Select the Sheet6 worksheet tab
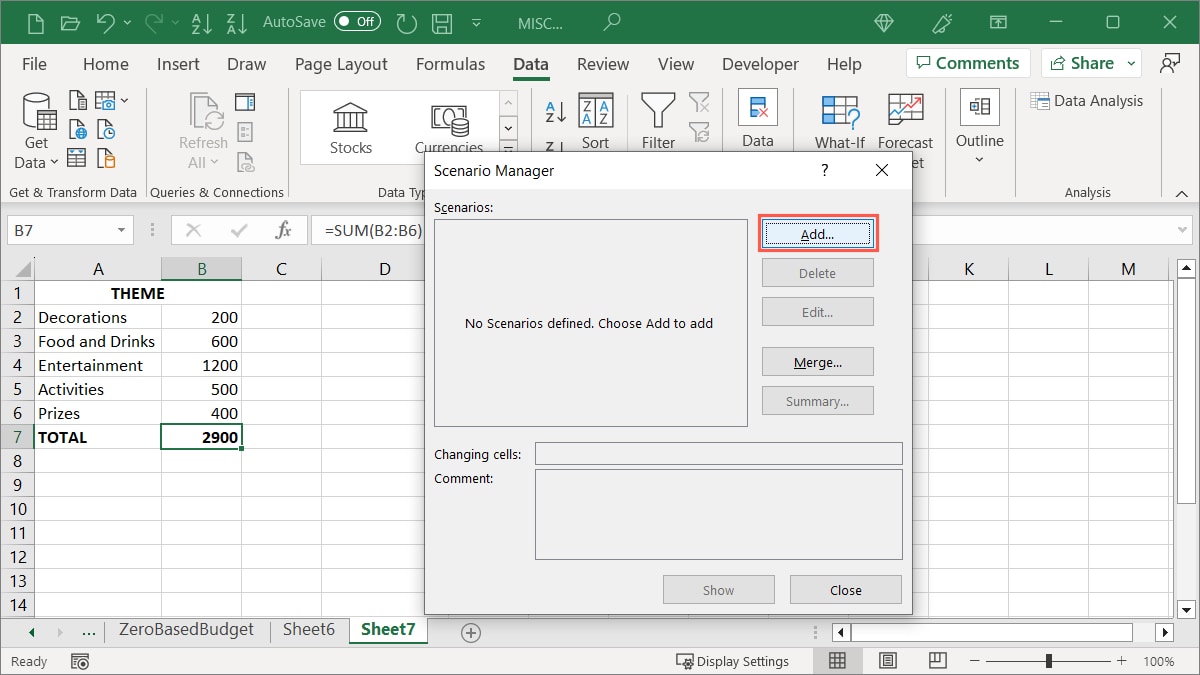The width and height of the screenshot is (1200, 675). pyautogui.click(x=308, y=630)
